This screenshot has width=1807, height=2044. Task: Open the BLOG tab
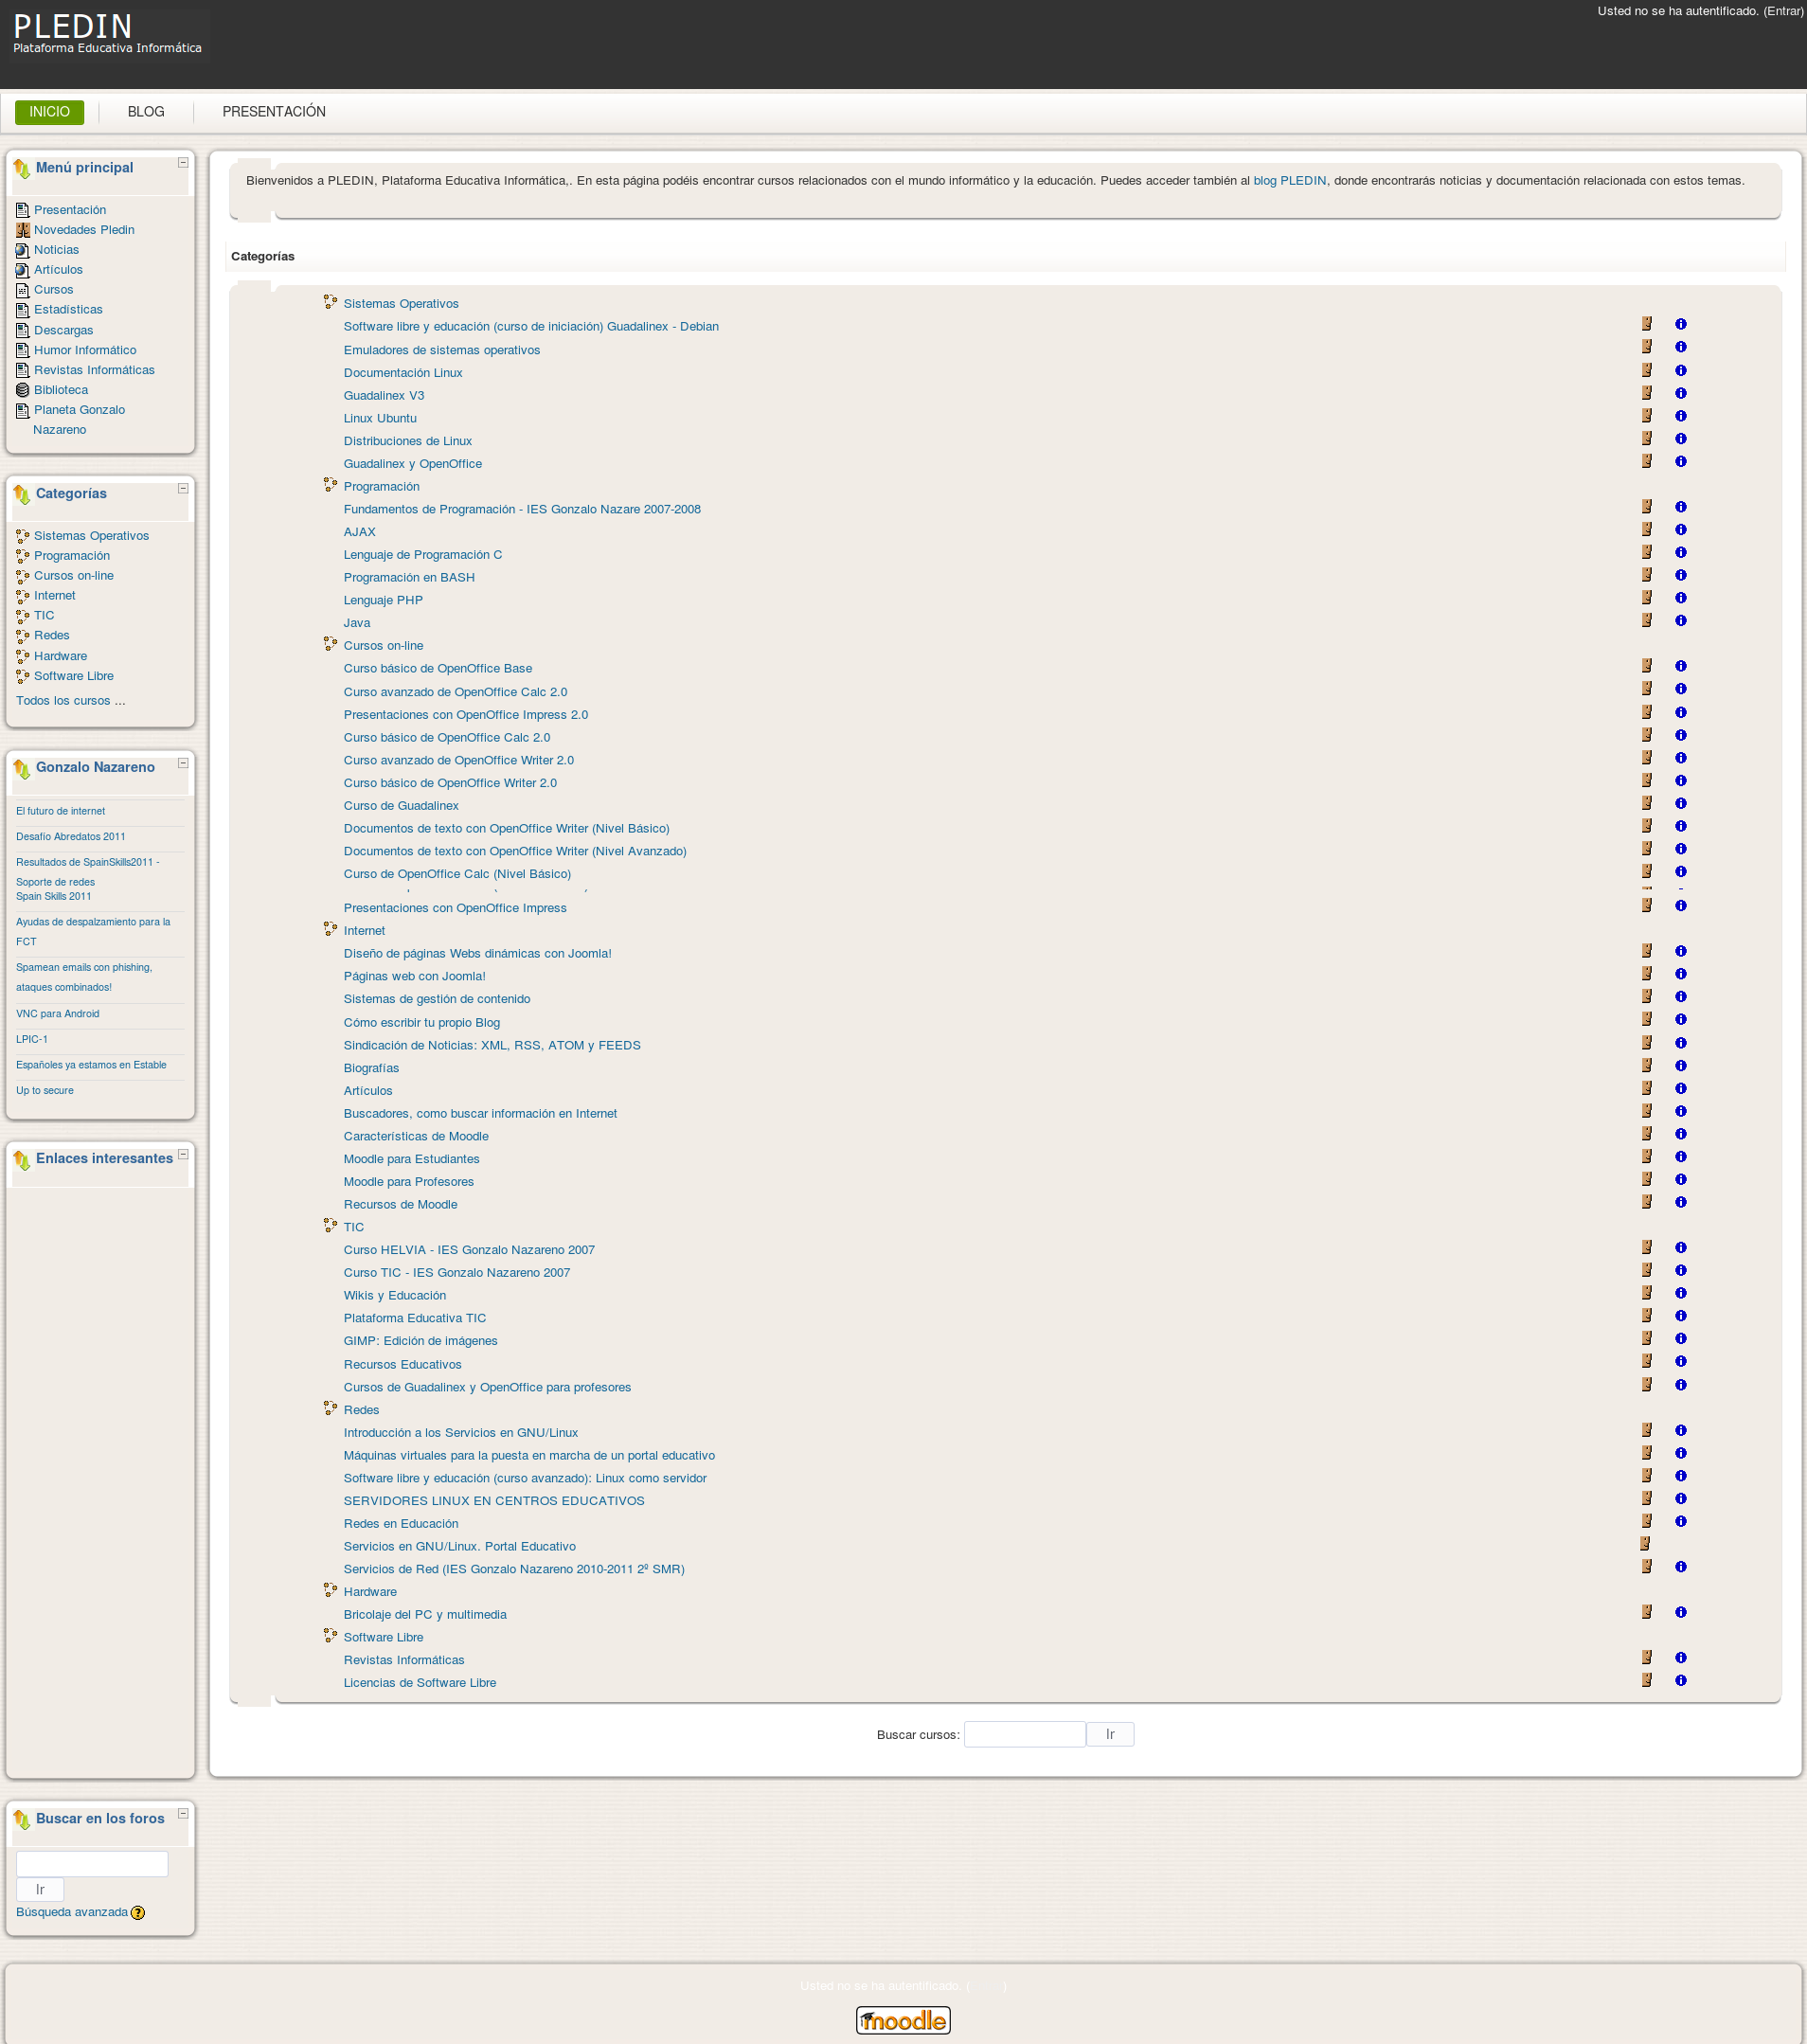point(146,112)
